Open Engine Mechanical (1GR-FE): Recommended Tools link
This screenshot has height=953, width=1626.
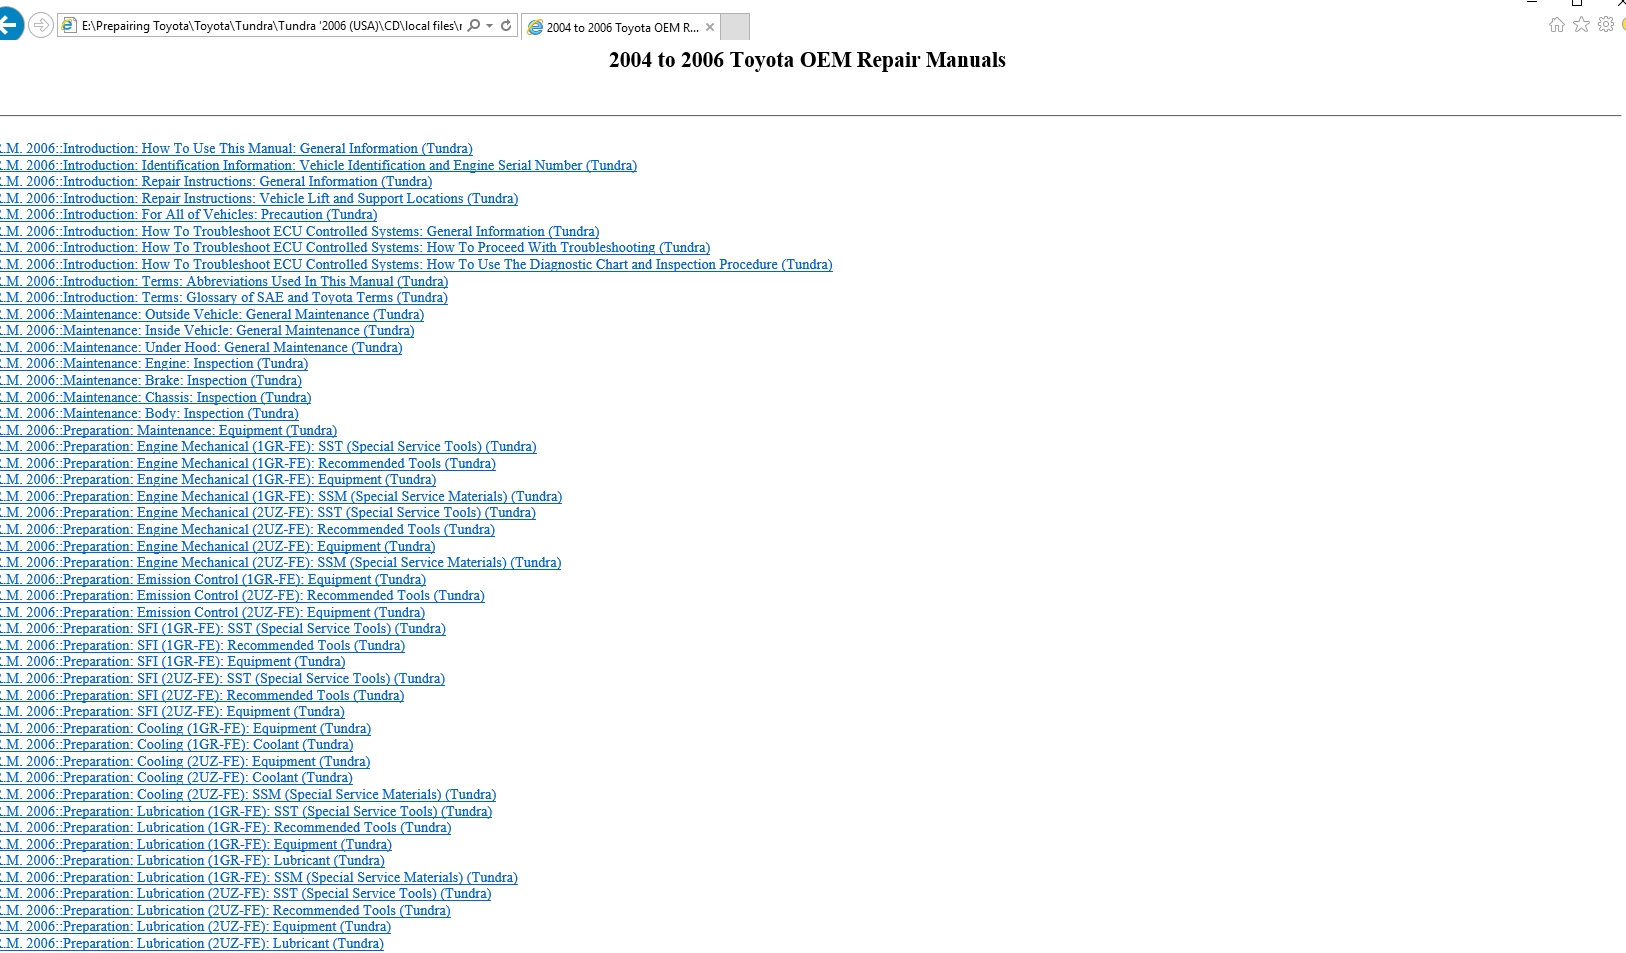248,464
